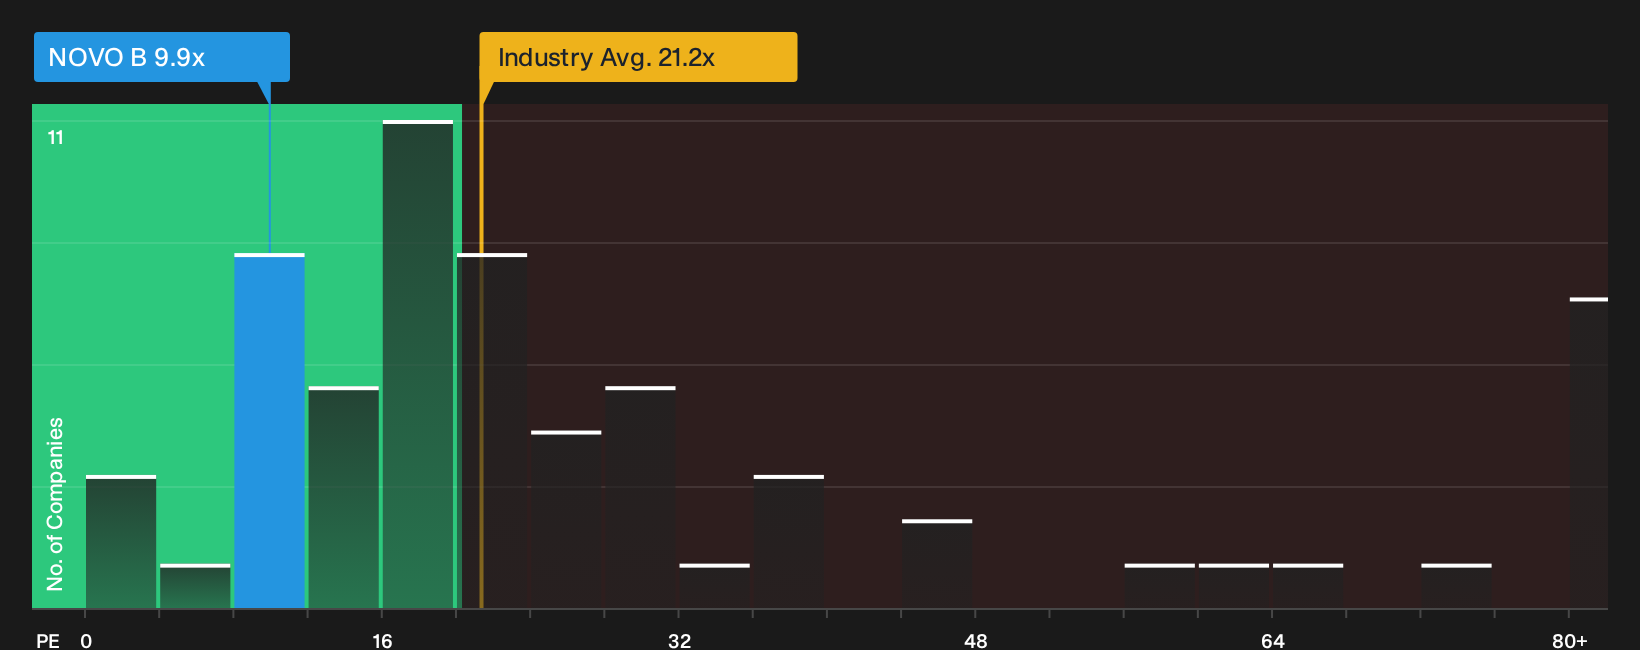Click the bar ending at PE 64

click(x=1234, y=586)
